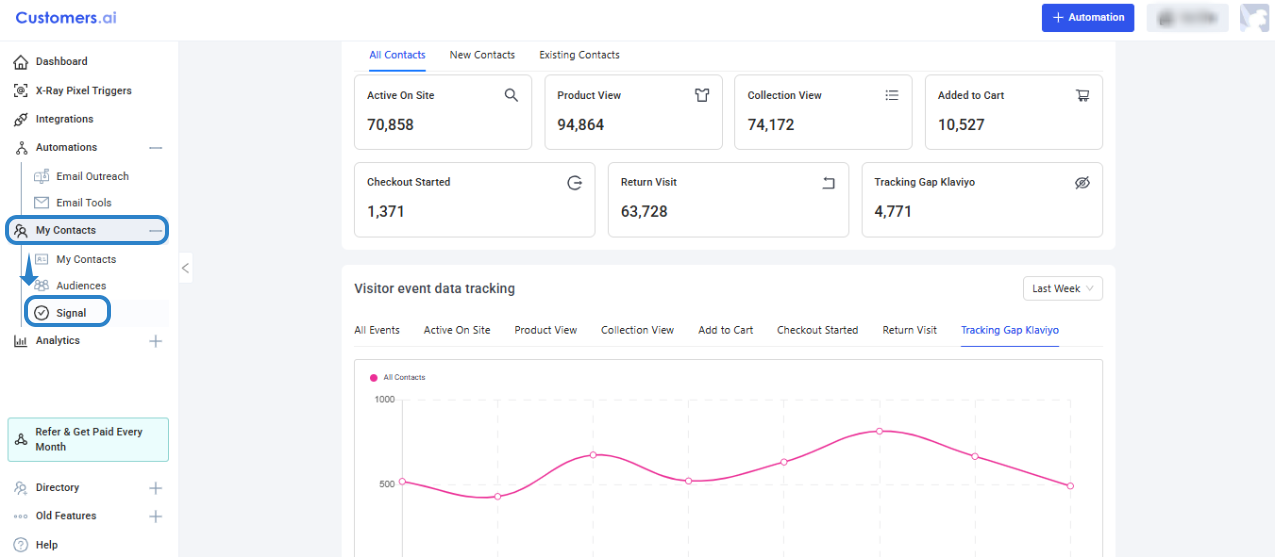Expand the Analytics section
Image resolution: width=1275 pixels, height=557 pixels.
[x=155, y=341]
